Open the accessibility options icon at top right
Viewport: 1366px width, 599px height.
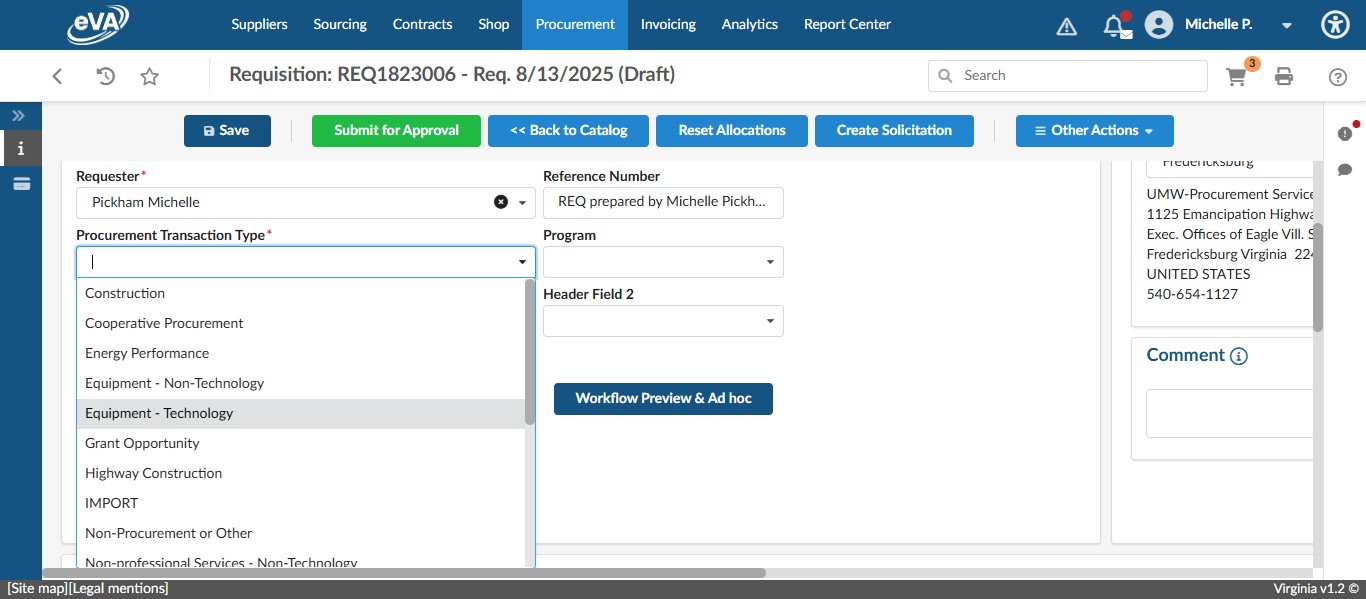[1335, 24]
